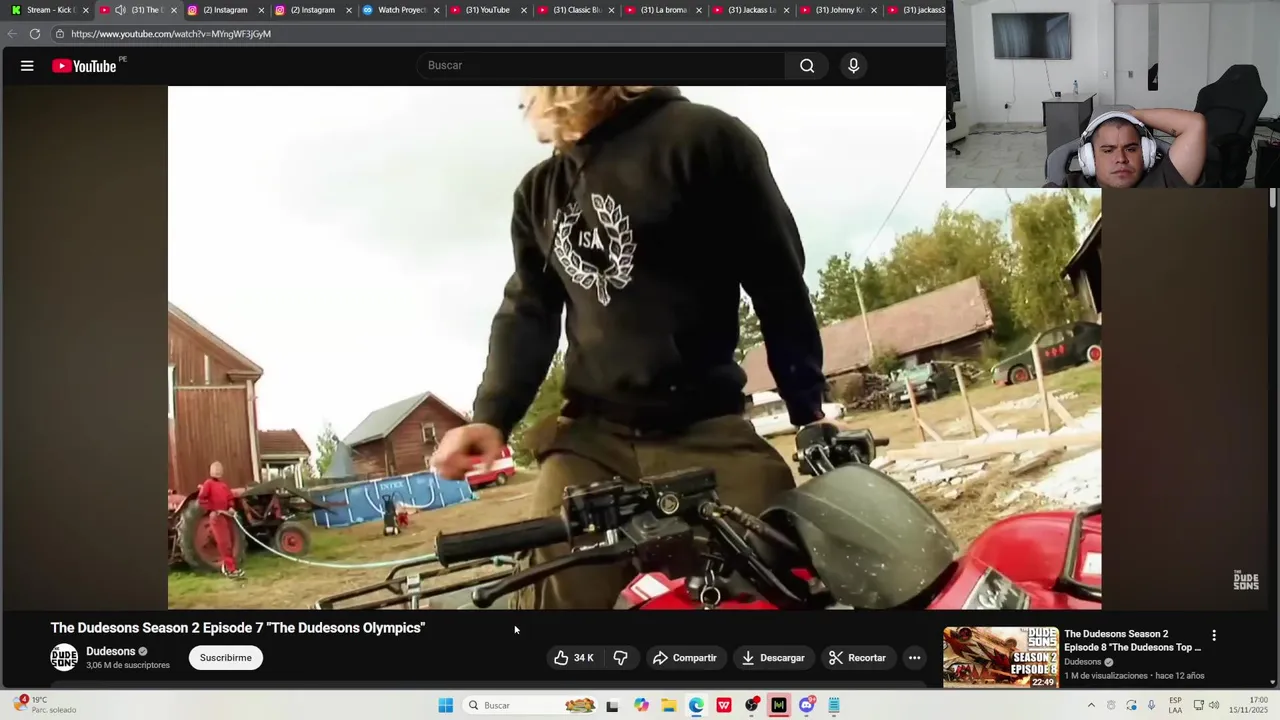Download the video with Descargar
Image resolution: width=1280 pixels, height=720 pixels.
[773, 658]
